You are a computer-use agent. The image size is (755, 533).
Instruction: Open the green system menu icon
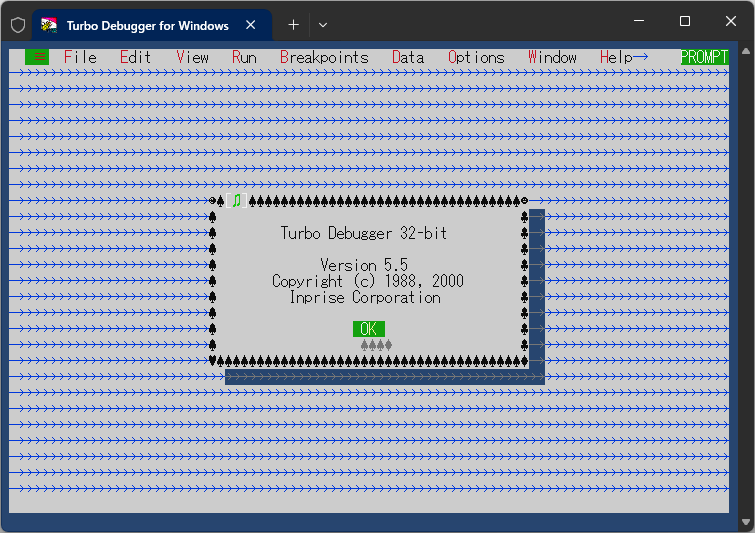tap(37, 57)
